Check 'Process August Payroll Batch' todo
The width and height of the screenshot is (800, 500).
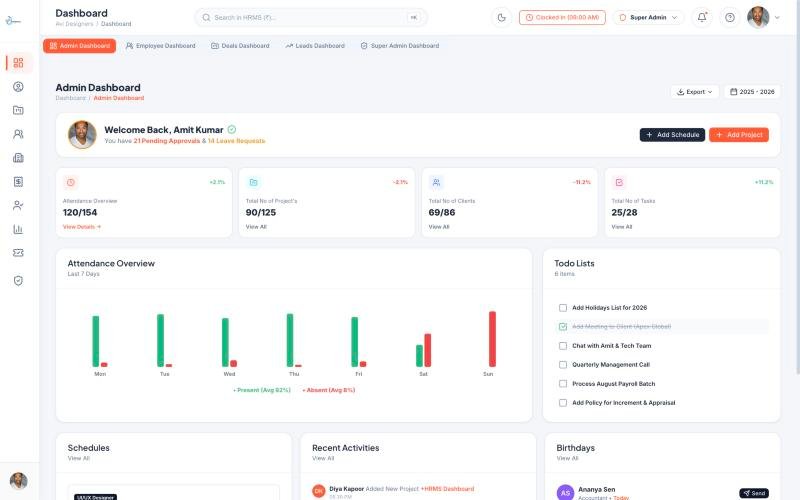tap(563, 384)
